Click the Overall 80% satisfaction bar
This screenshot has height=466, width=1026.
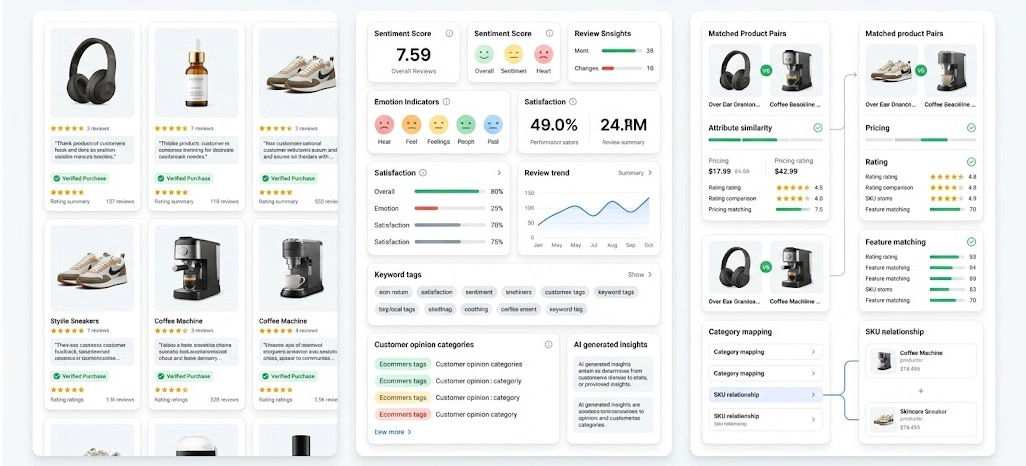(x=450, y=192)
